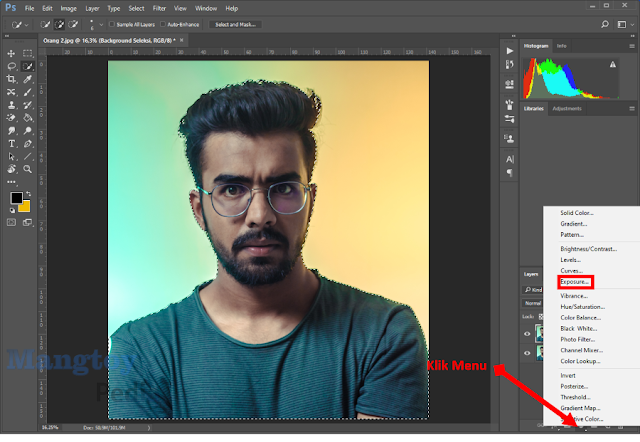Choose Hue/Saturation... from adjustment menu
Viewport: 640px width, 442px height.
coord(582,307)
